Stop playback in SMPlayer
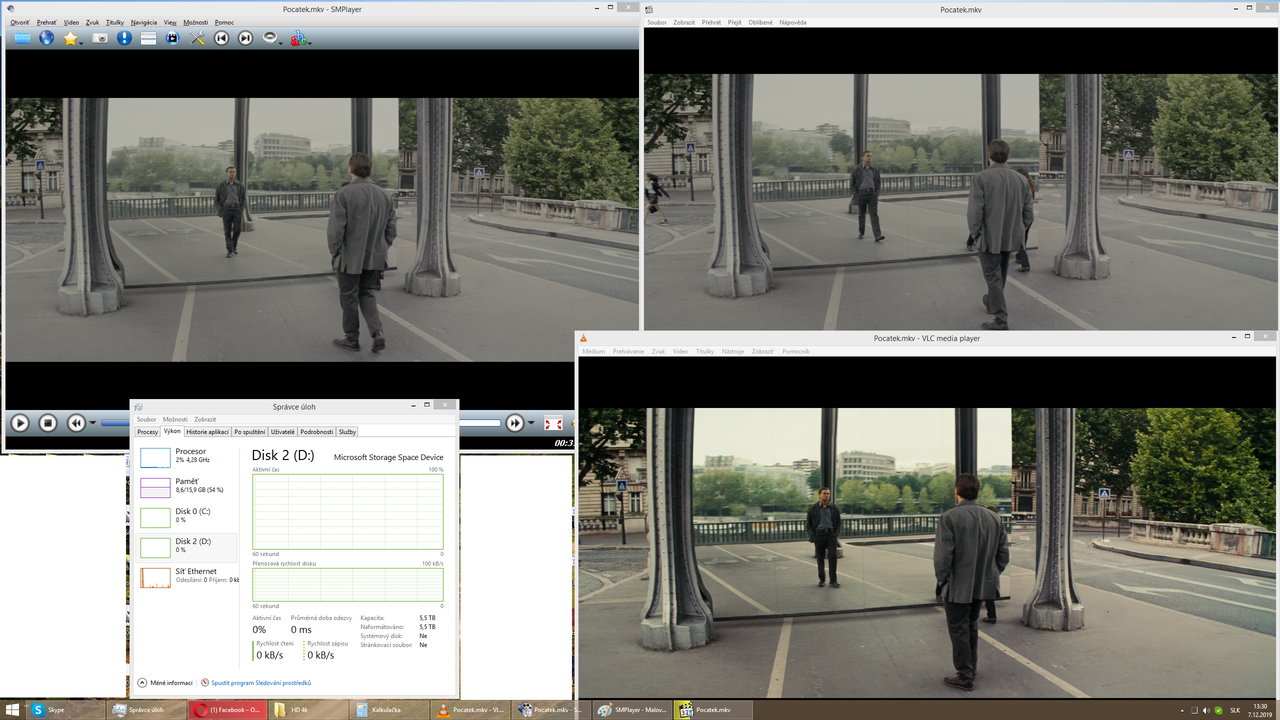 click(x=48, y=423)
